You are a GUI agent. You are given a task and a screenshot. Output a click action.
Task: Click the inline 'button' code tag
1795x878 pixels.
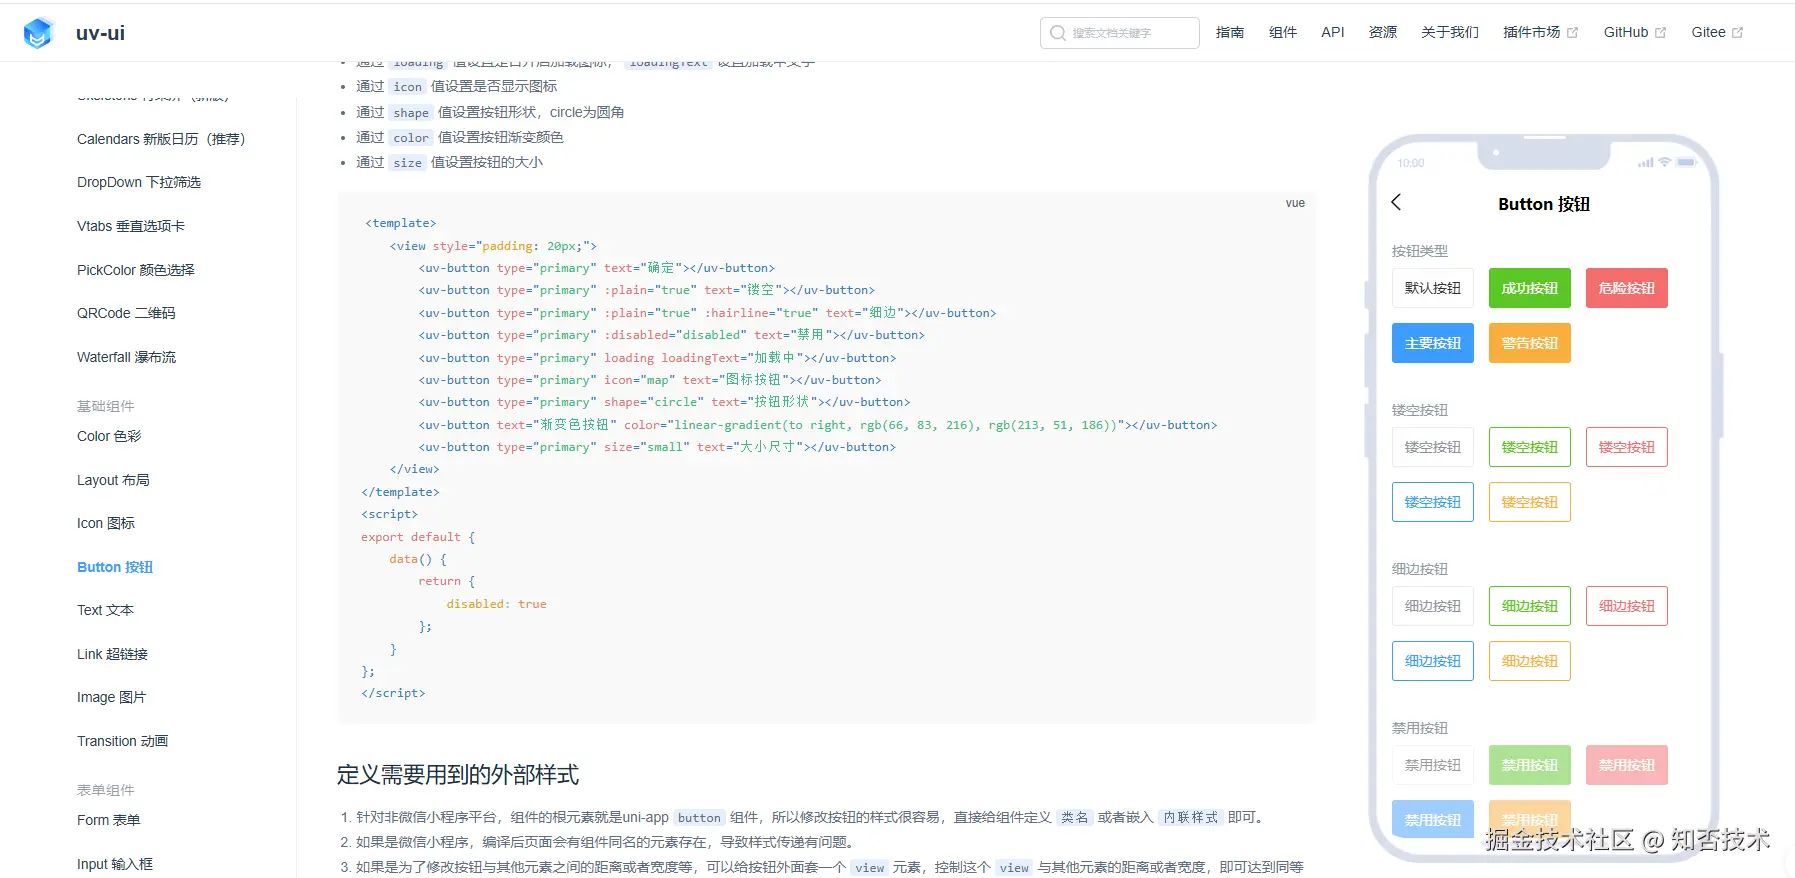[699, 818]
